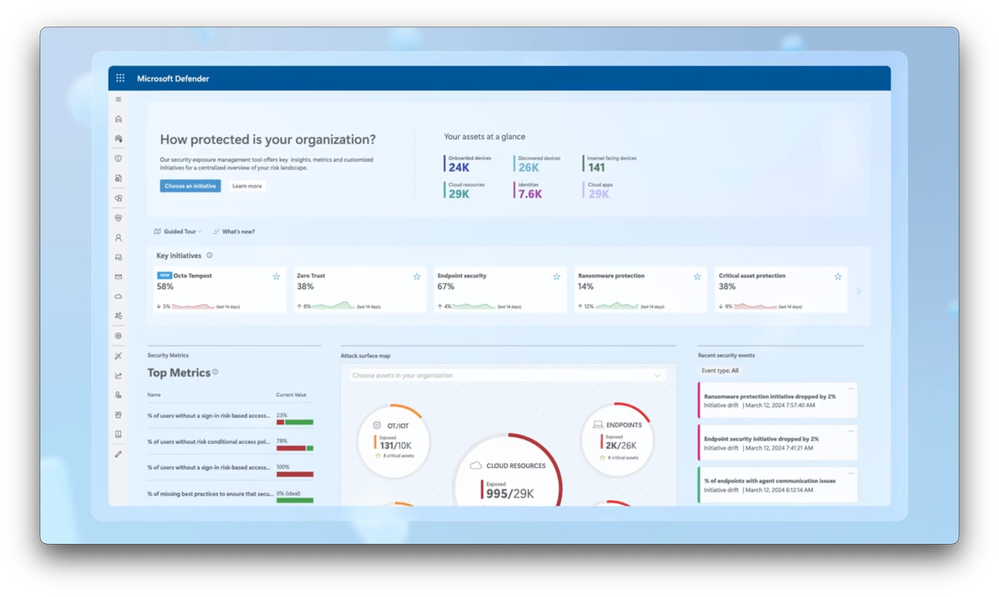Open the Ransomware protection initiative card
Image resolution: width=999 pixels, height=597 pixels.
[x=641, y=290]
